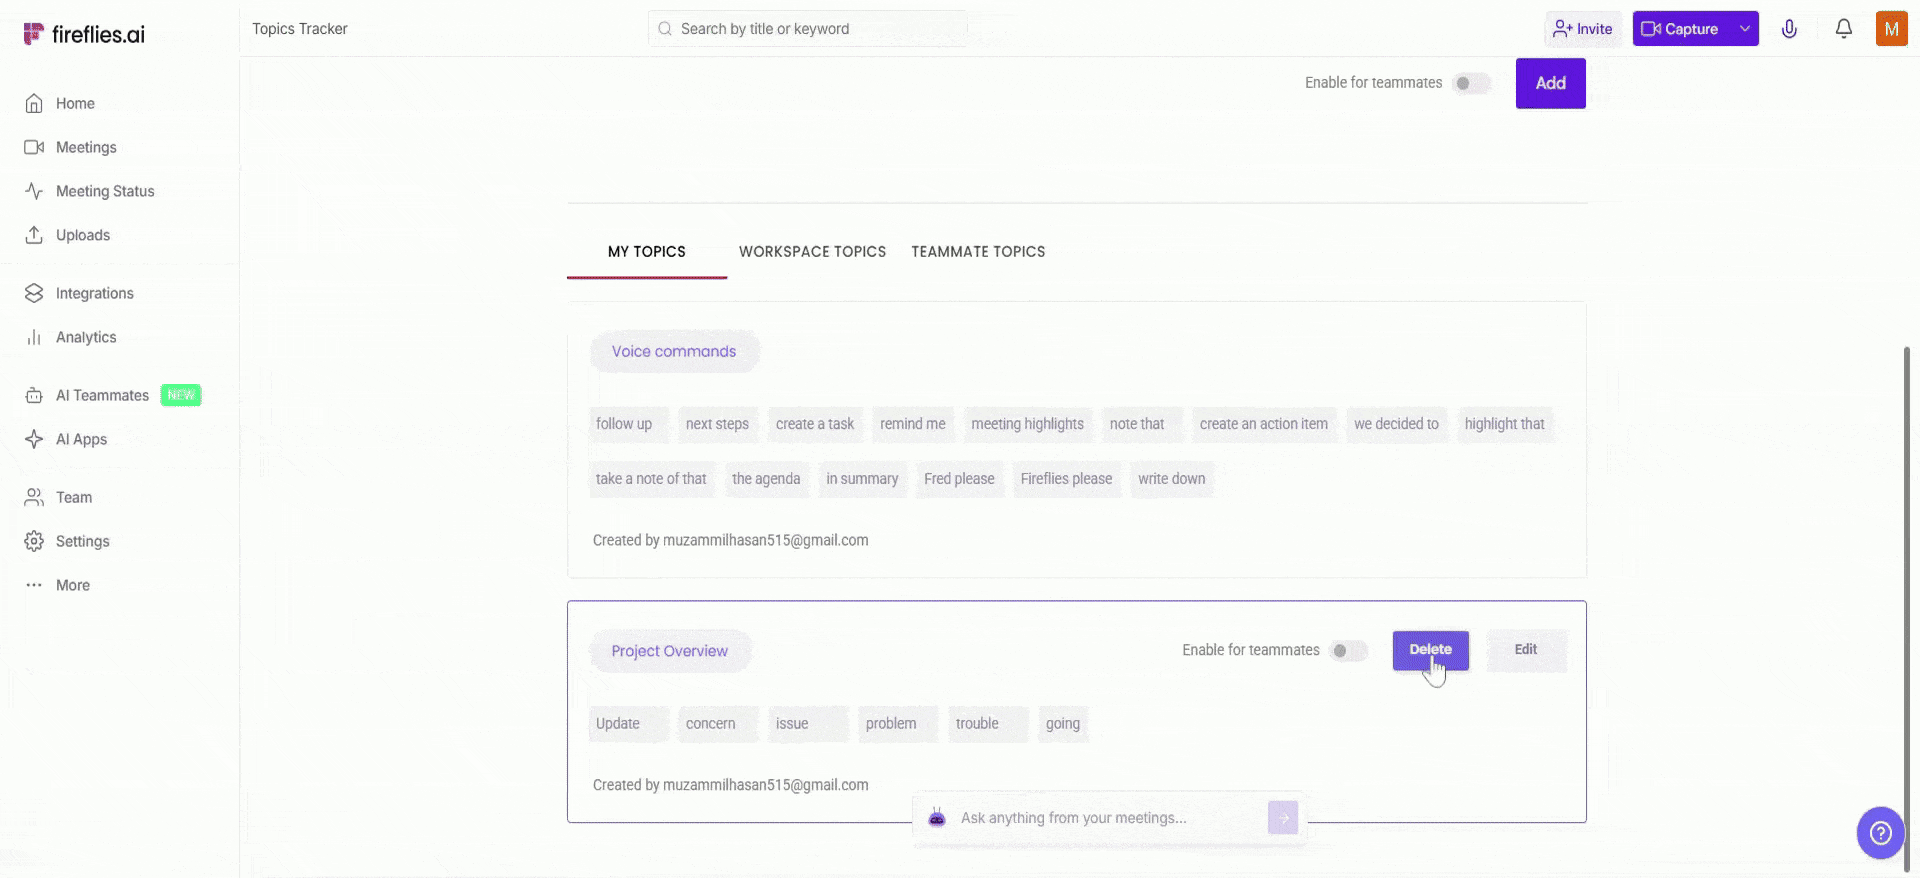Click the microphone icon in top bar
The width and height of the screenshot is (1920, 878).
(1789, 29)
